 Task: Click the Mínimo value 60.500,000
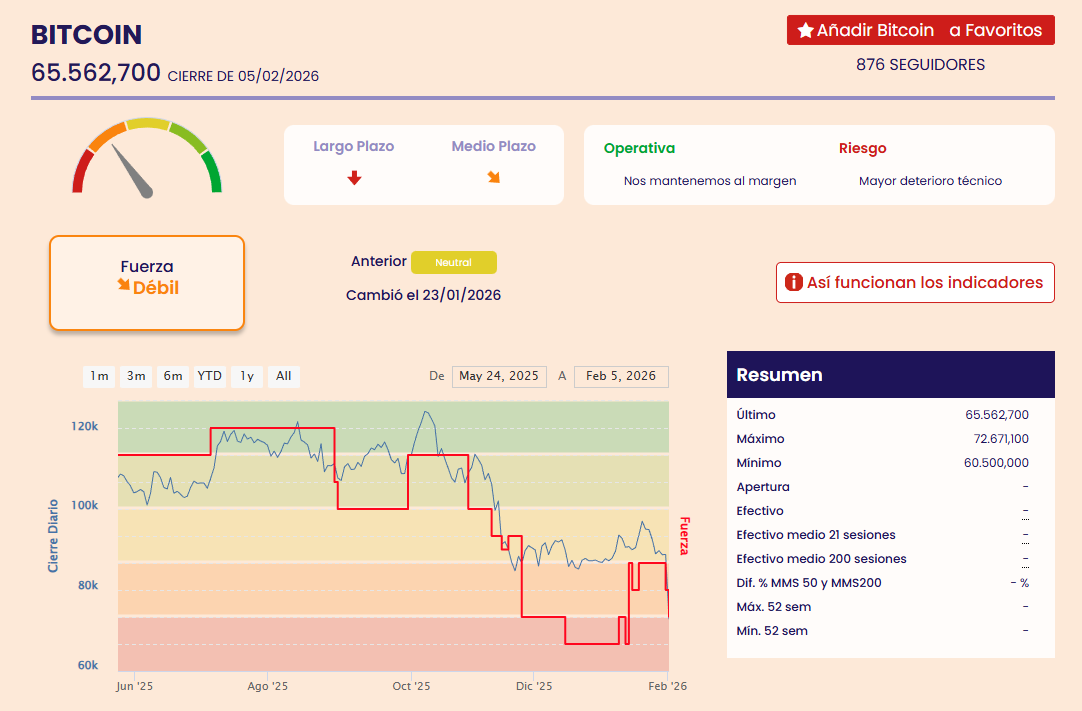tap(996, 463)
